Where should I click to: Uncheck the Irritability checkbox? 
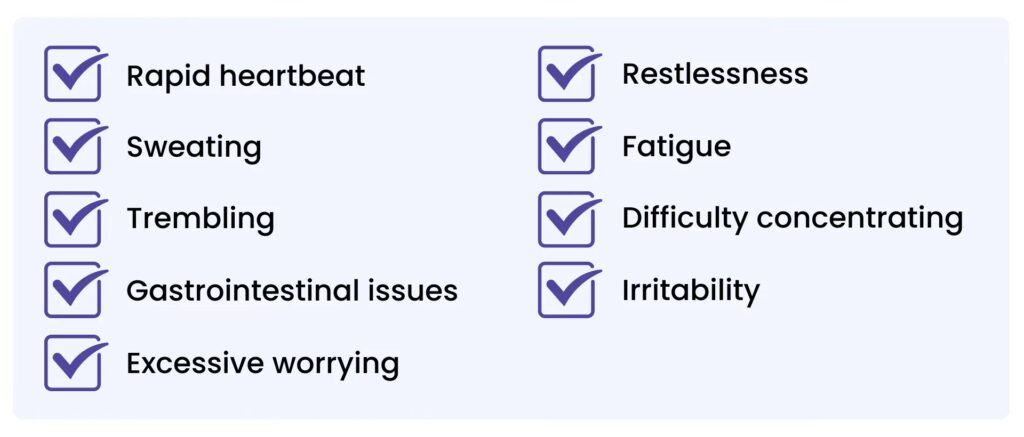(566, 291)
